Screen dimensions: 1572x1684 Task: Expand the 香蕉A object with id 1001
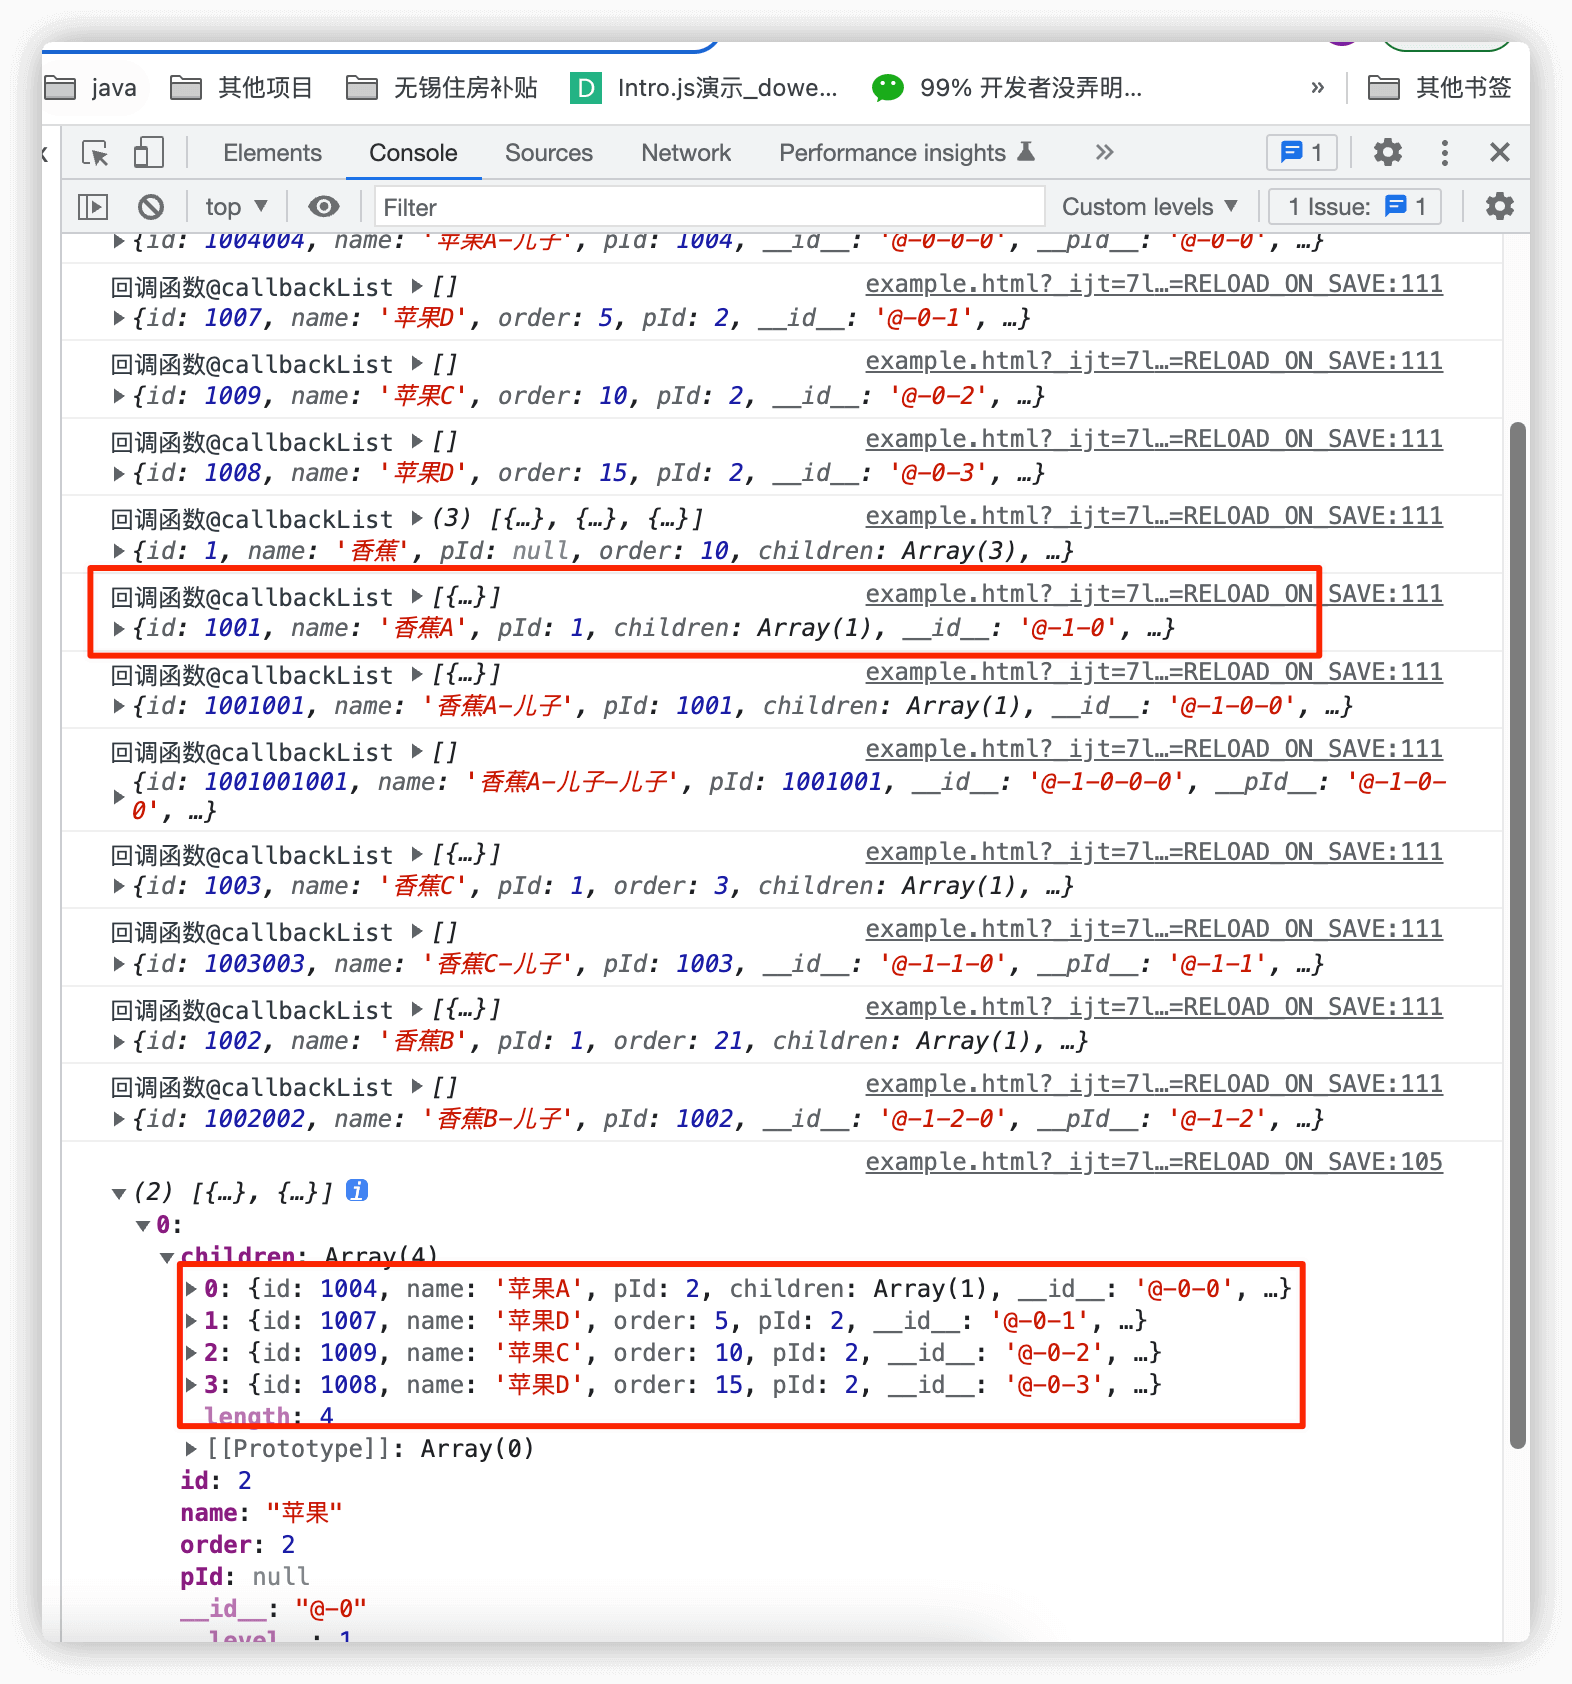119,629
